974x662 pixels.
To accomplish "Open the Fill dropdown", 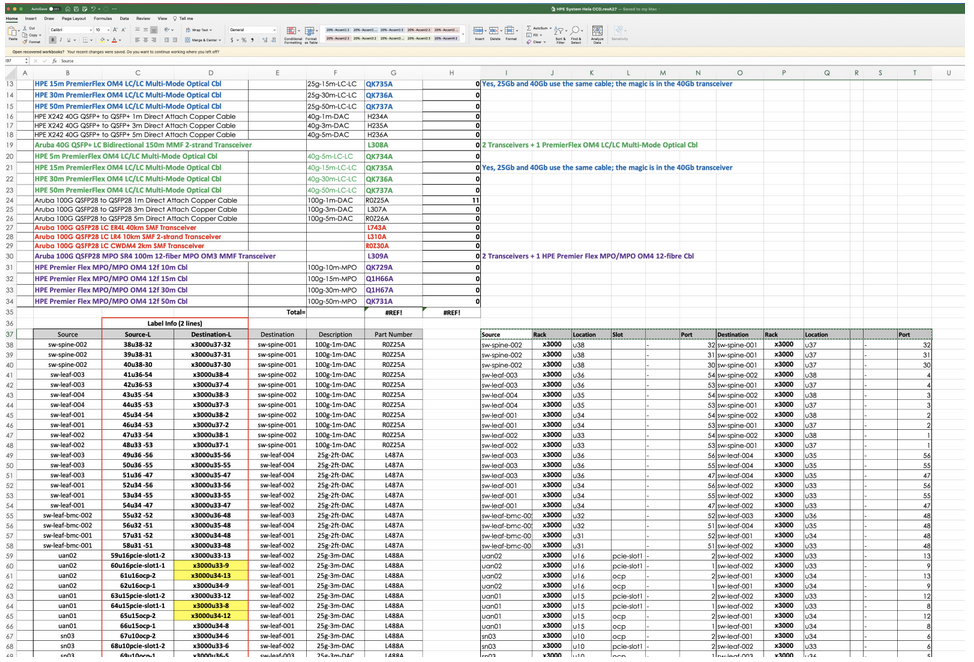I will point(534,35).
